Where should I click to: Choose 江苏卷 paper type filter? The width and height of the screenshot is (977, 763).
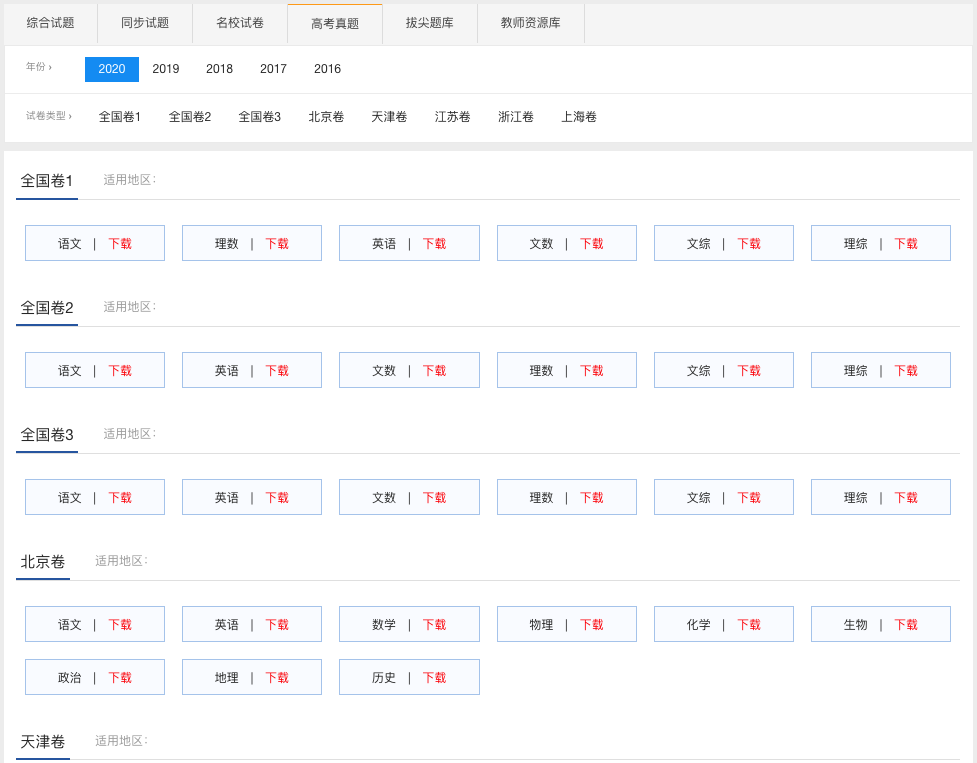(452, 117)
